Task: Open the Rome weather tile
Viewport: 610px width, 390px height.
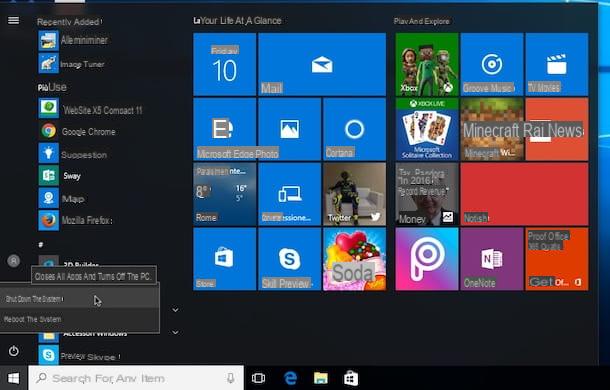Action: click(224, 194)
